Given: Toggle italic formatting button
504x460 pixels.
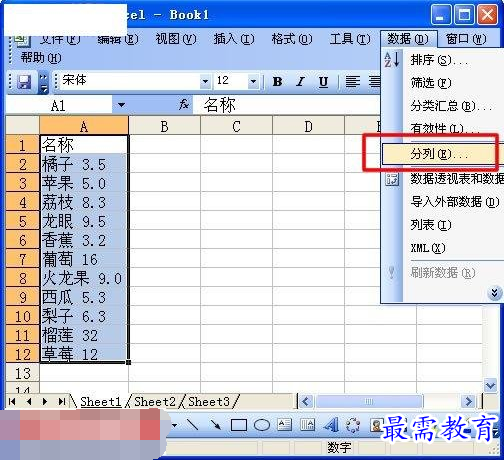Looking at the screenshot, I should (x=300, y=82).
